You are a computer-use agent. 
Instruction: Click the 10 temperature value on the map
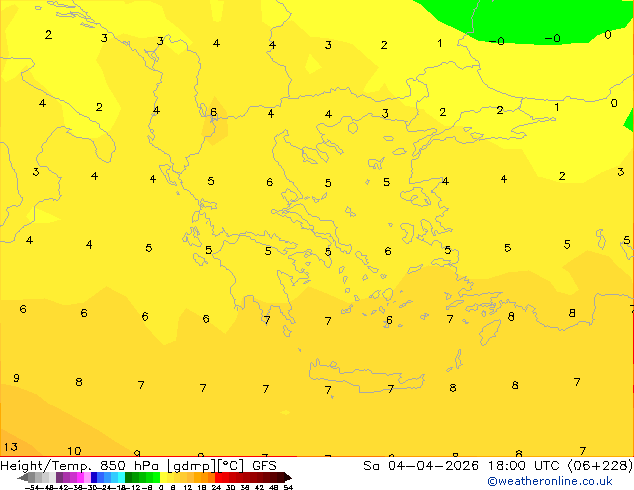point(74,451)
